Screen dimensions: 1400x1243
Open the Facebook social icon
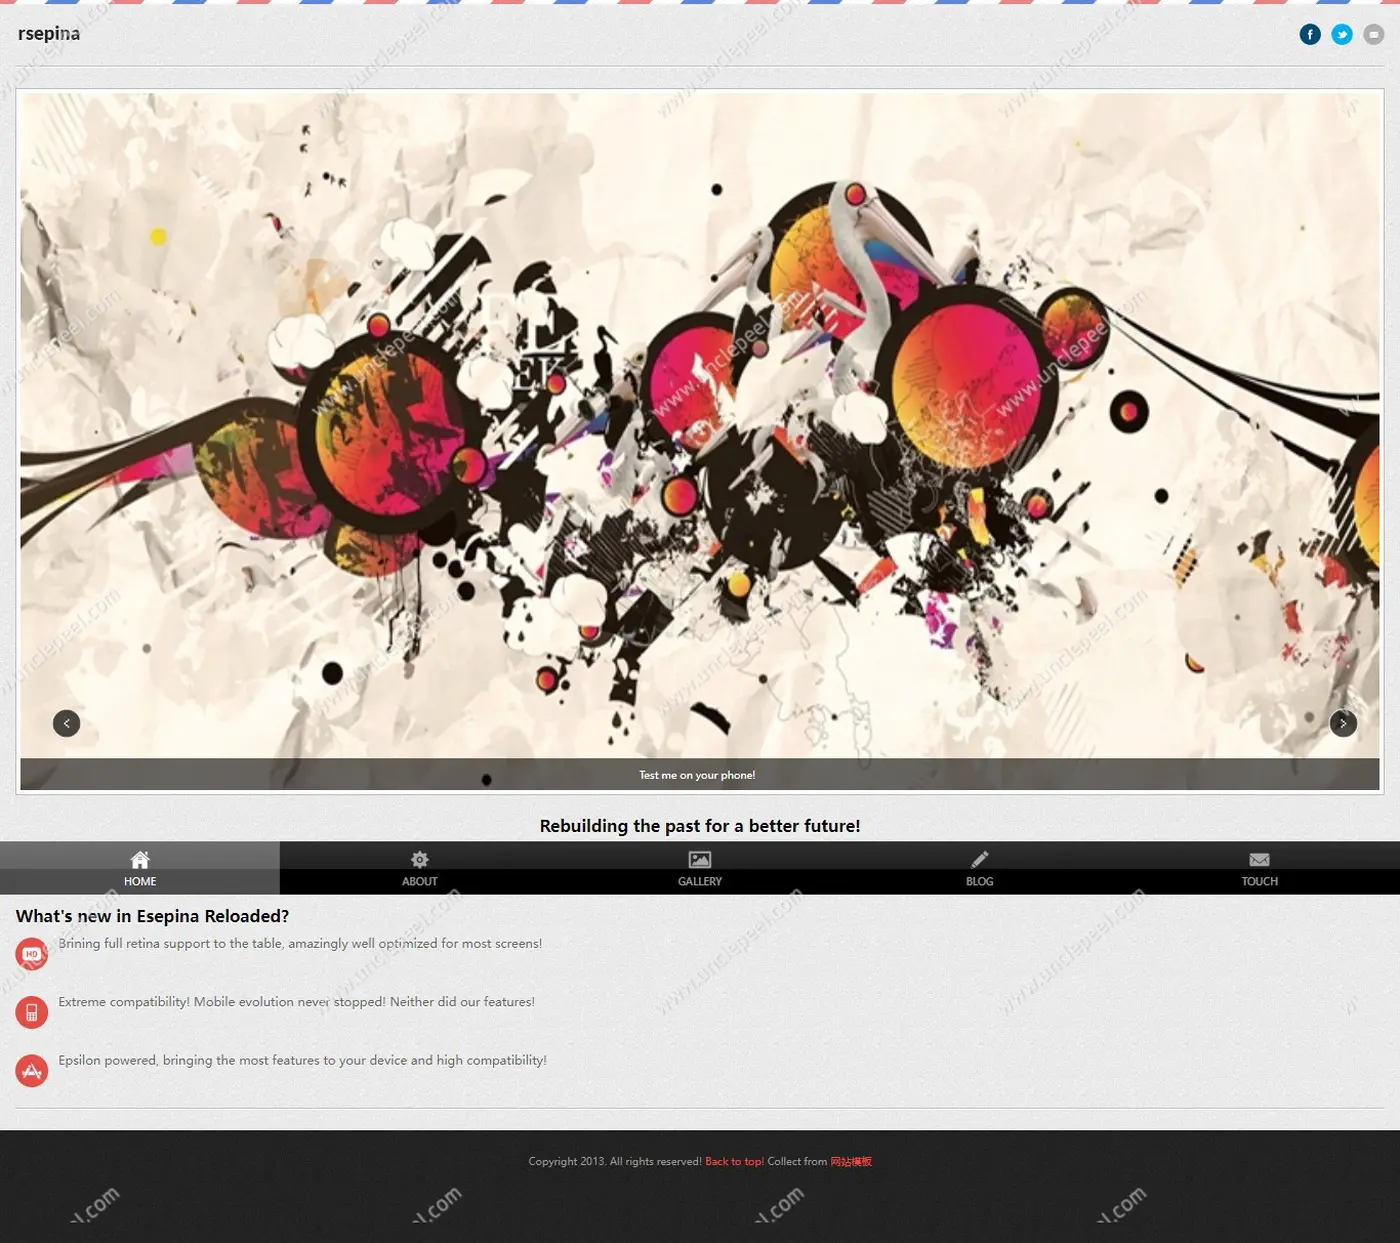pos(1310,35)
